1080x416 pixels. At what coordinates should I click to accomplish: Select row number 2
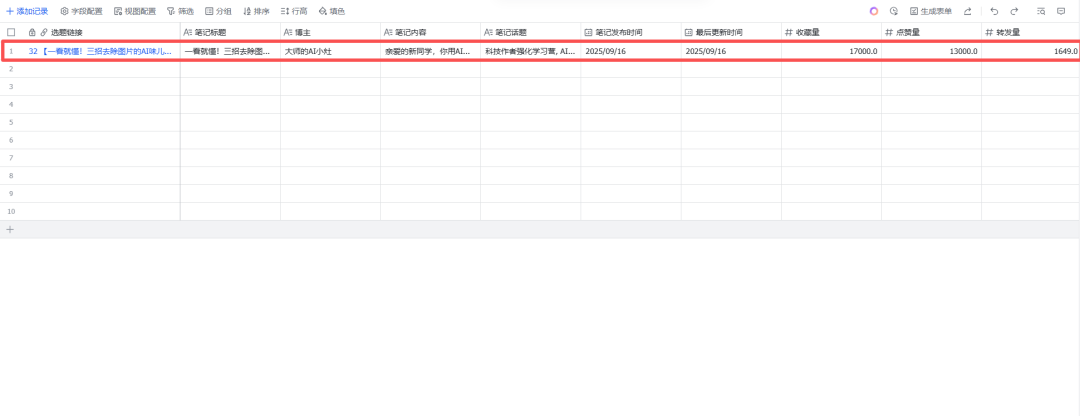pos(11,69)
